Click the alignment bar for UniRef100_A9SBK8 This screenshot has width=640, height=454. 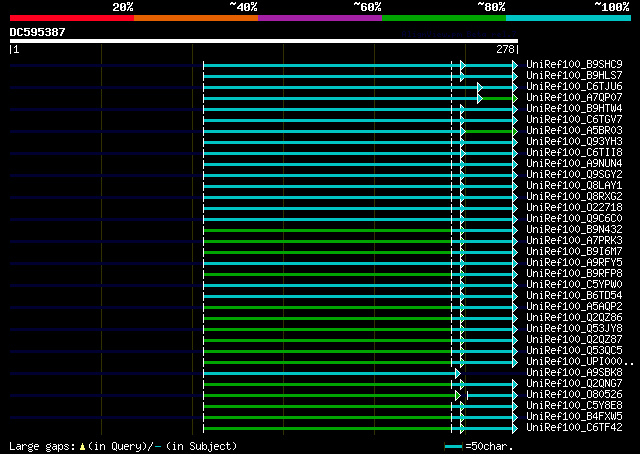tap(332, 374)
